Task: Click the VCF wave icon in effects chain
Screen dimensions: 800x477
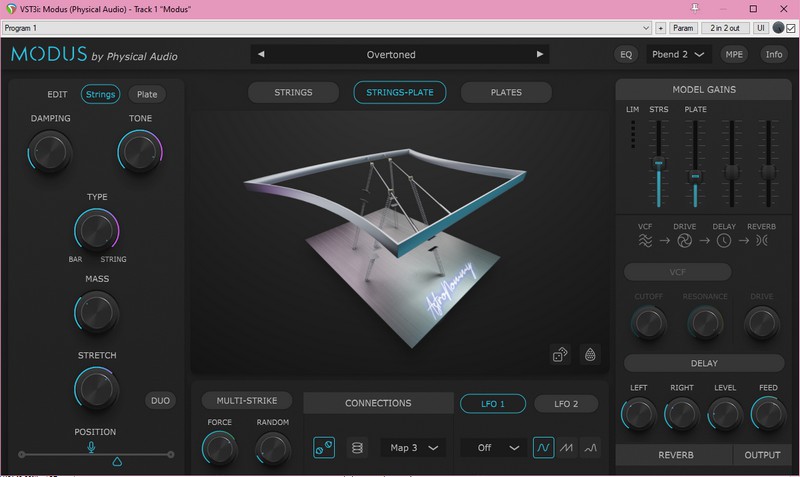Action: [646, 241]
